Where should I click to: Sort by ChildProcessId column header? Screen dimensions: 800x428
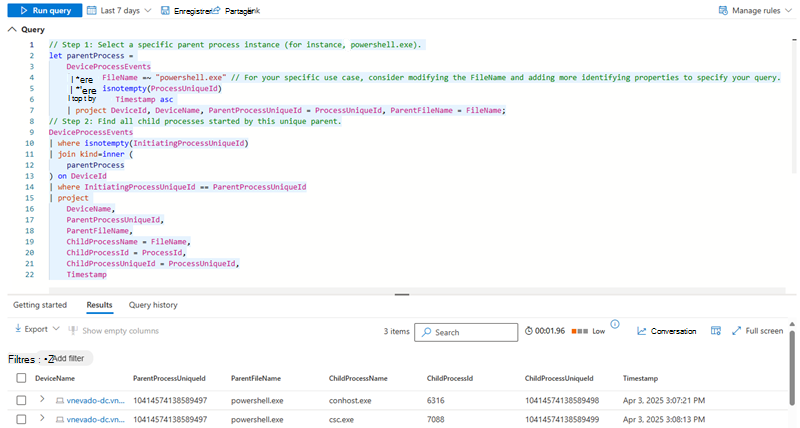point(450,379)
